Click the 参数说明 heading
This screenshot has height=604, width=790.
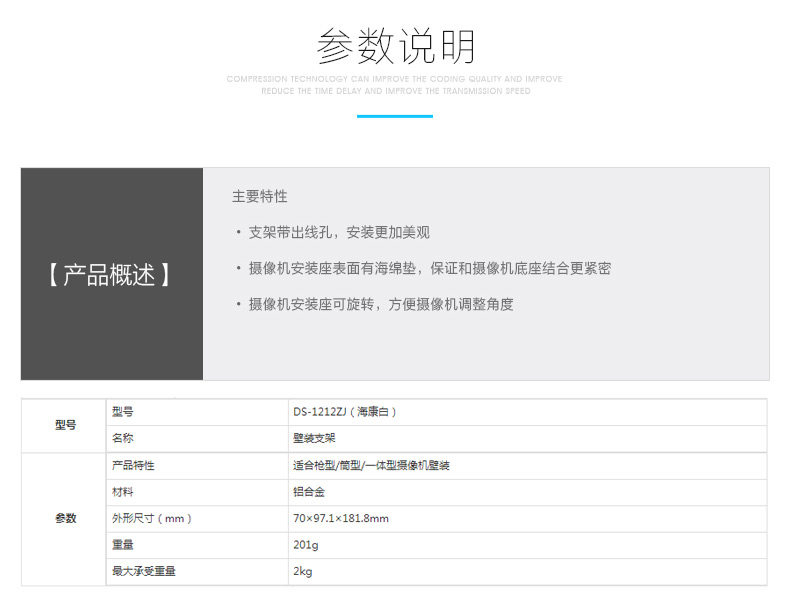396,46
